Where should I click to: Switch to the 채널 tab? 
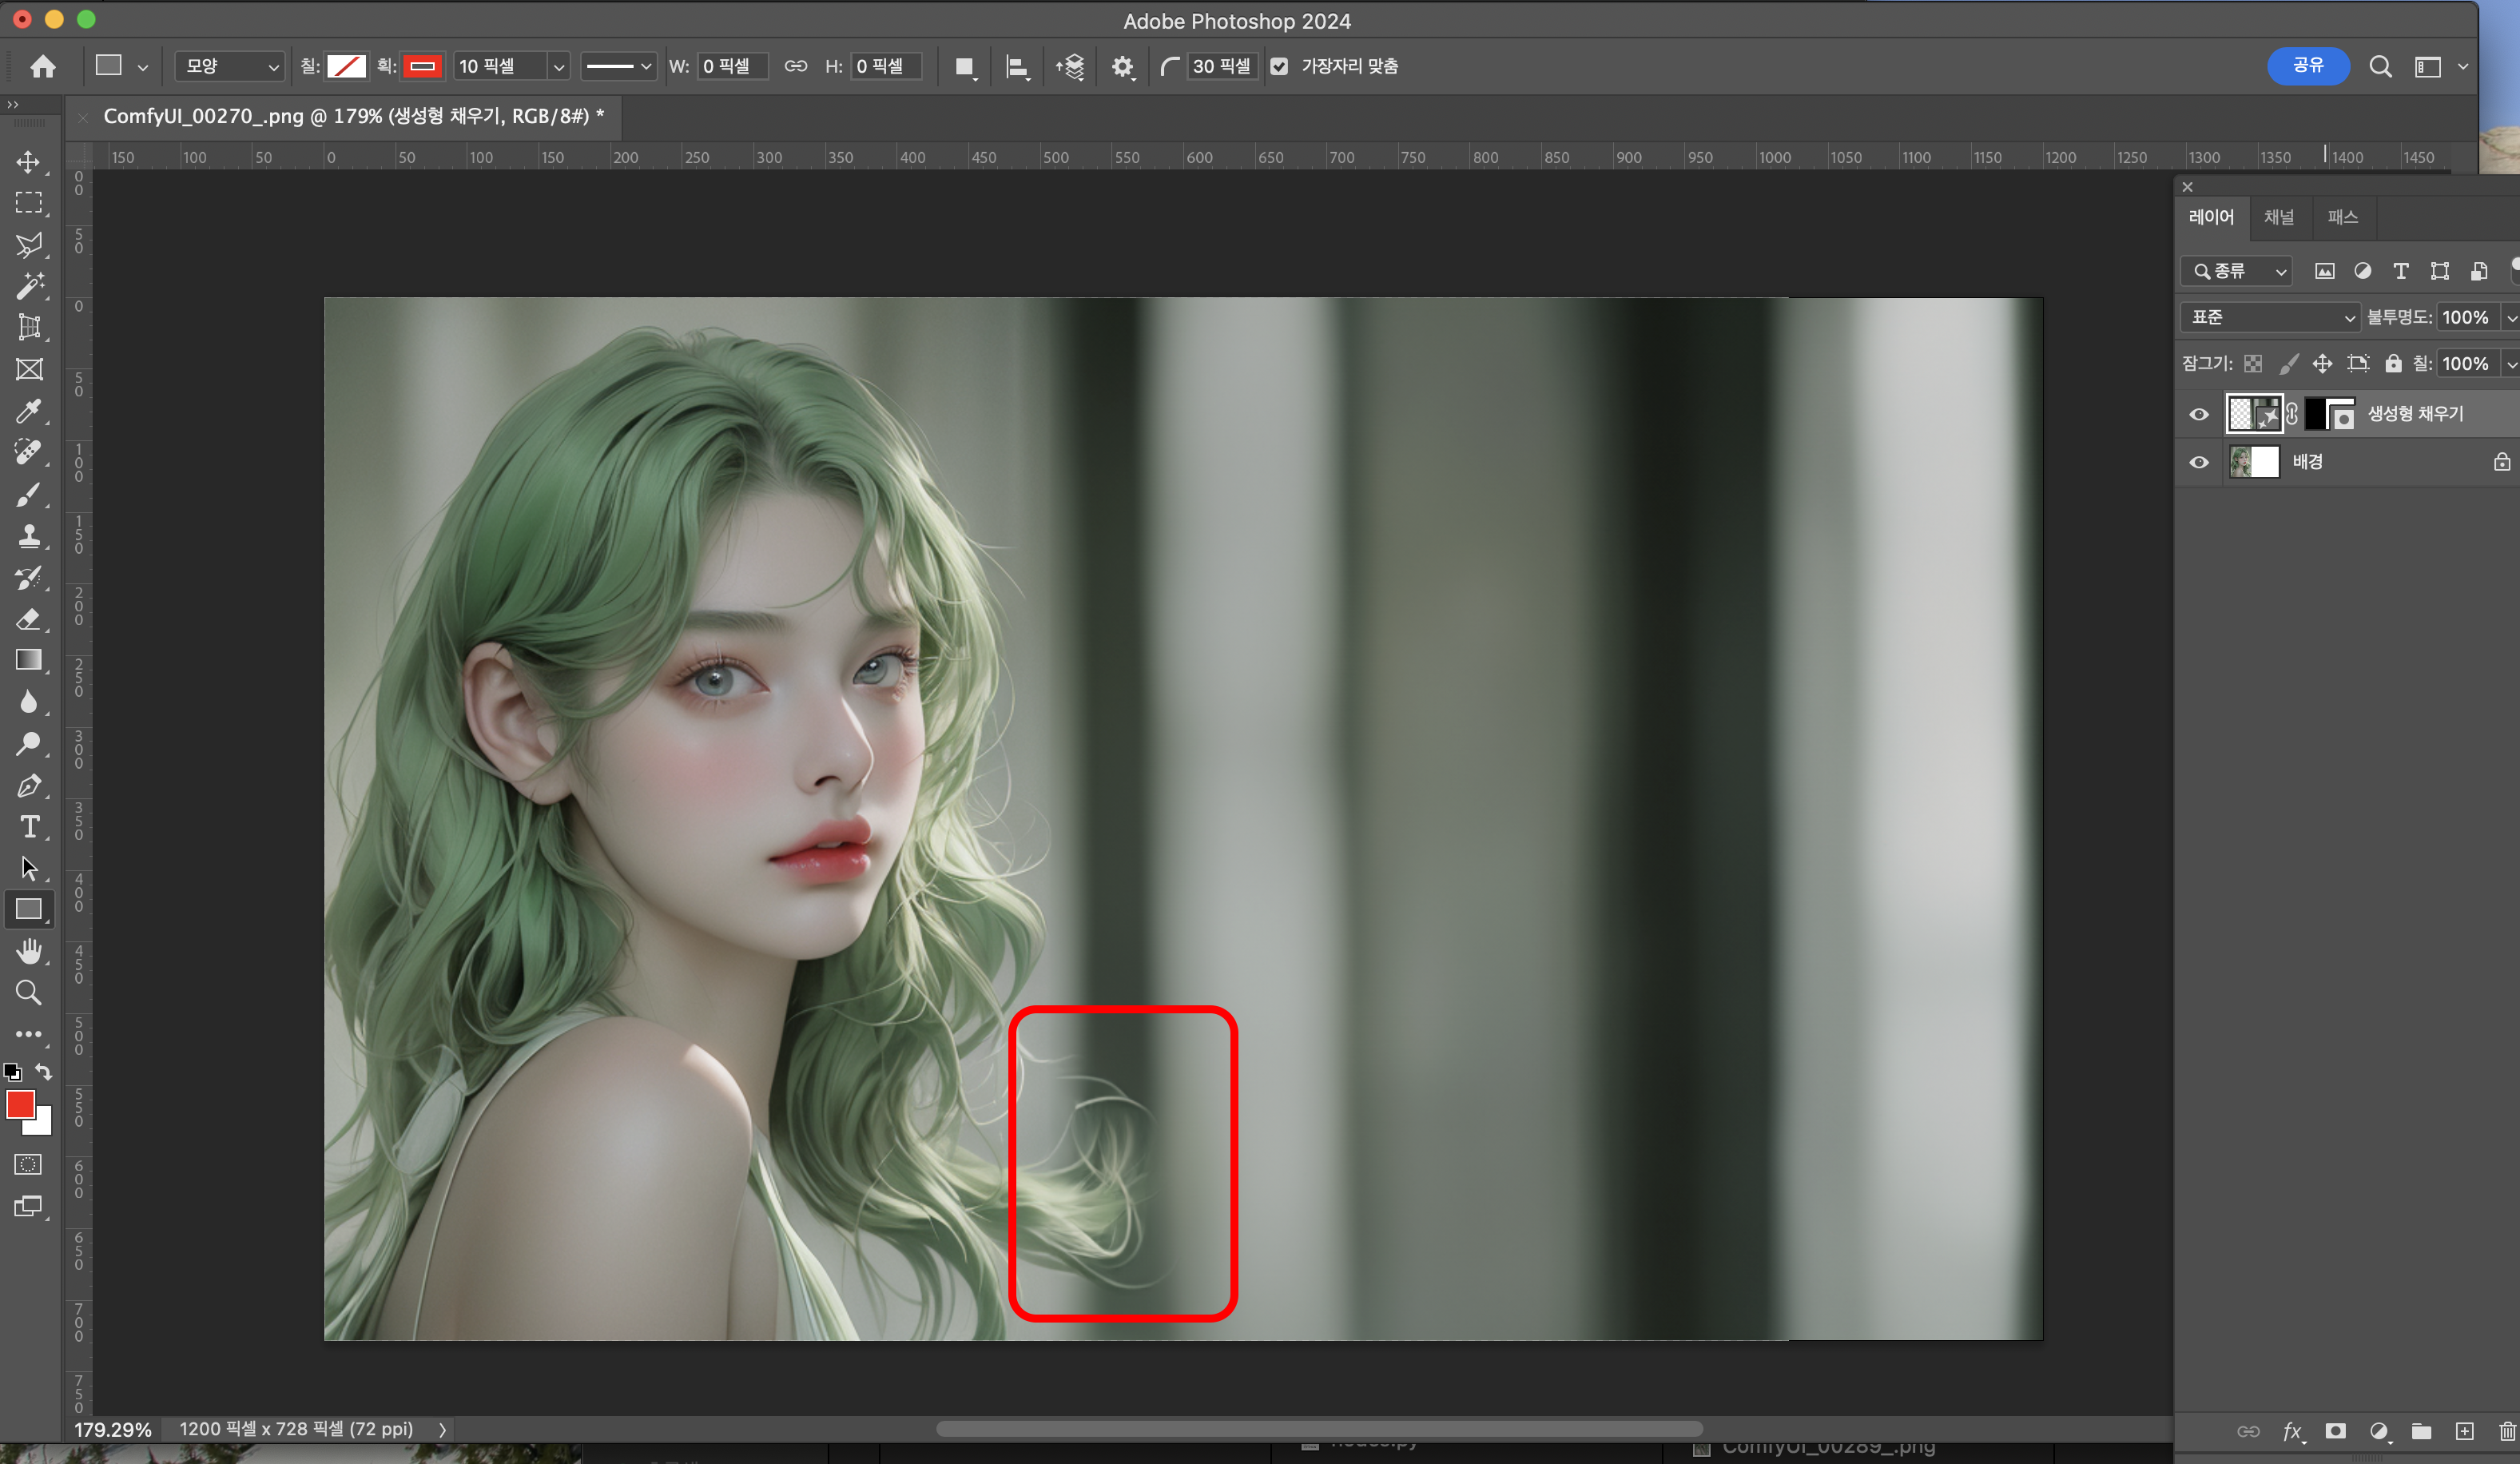pyautogui.click(x=2279, y=217)
